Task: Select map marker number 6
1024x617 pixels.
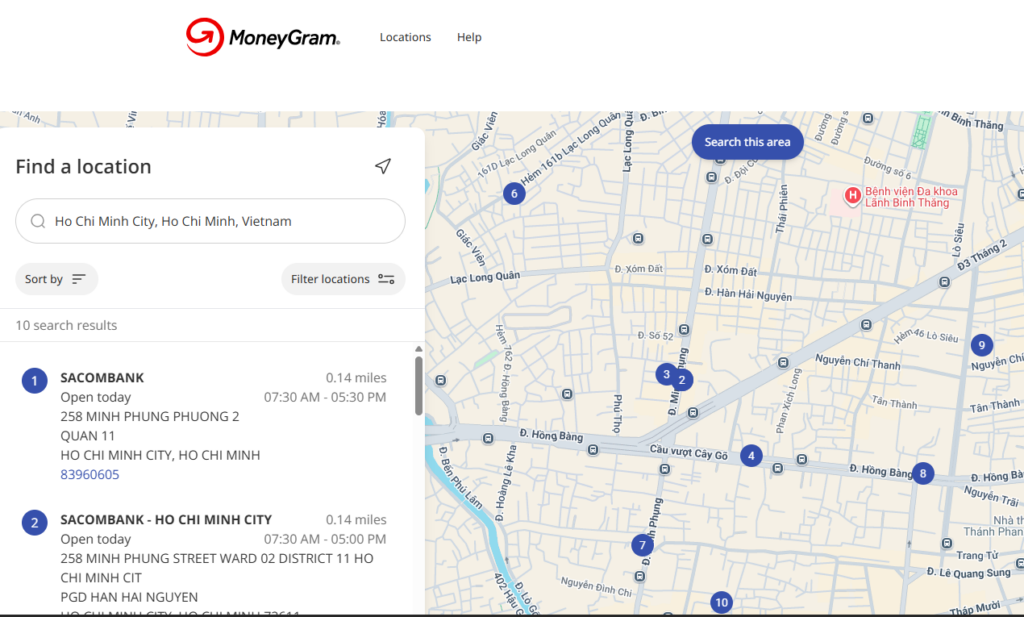Action: [x=514, y=194]
